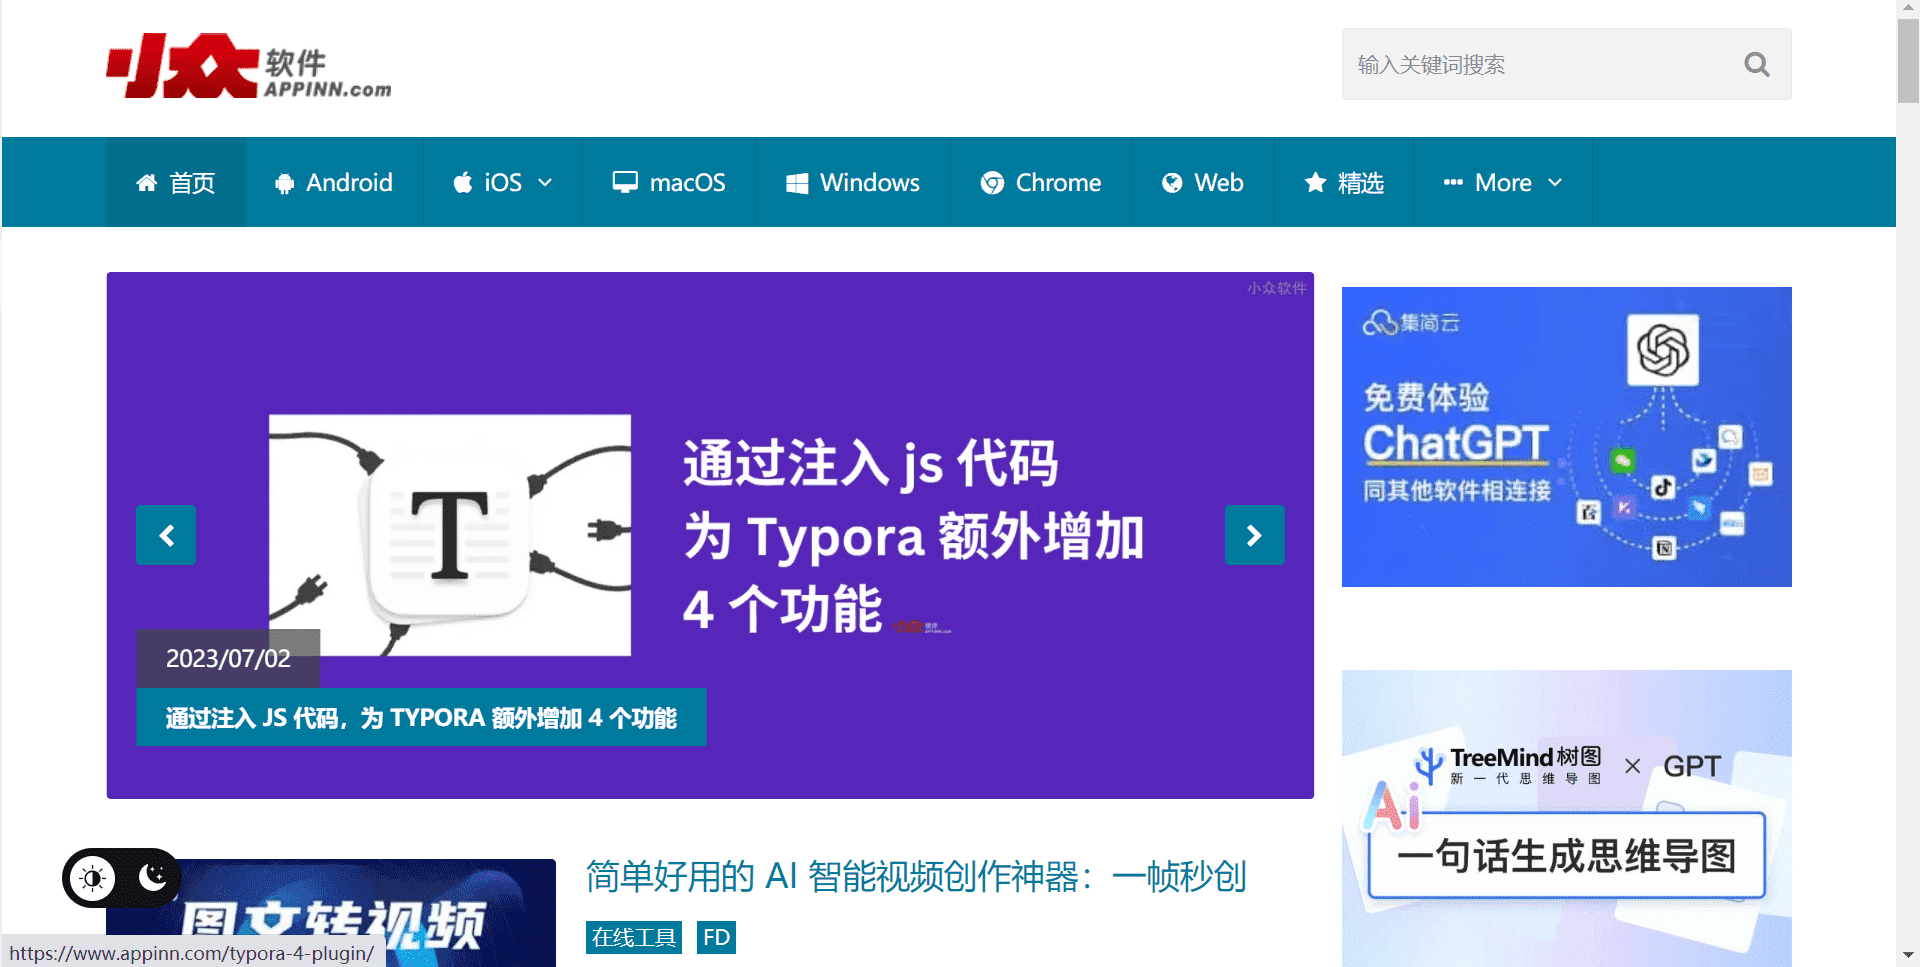1920x967 pixels.
Task: Open the macOS category
Action: tap(669, 183)
